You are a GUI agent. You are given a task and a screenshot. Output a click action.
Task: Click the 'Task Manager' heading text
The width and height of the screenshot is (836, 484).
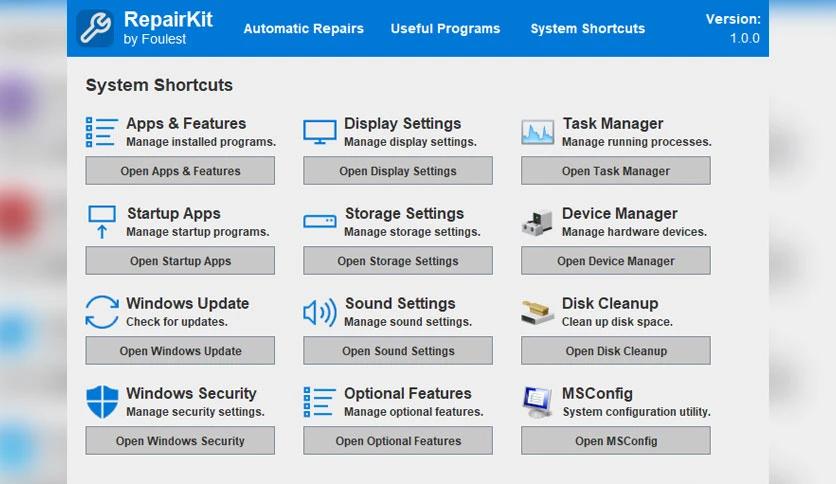(613, 124)
